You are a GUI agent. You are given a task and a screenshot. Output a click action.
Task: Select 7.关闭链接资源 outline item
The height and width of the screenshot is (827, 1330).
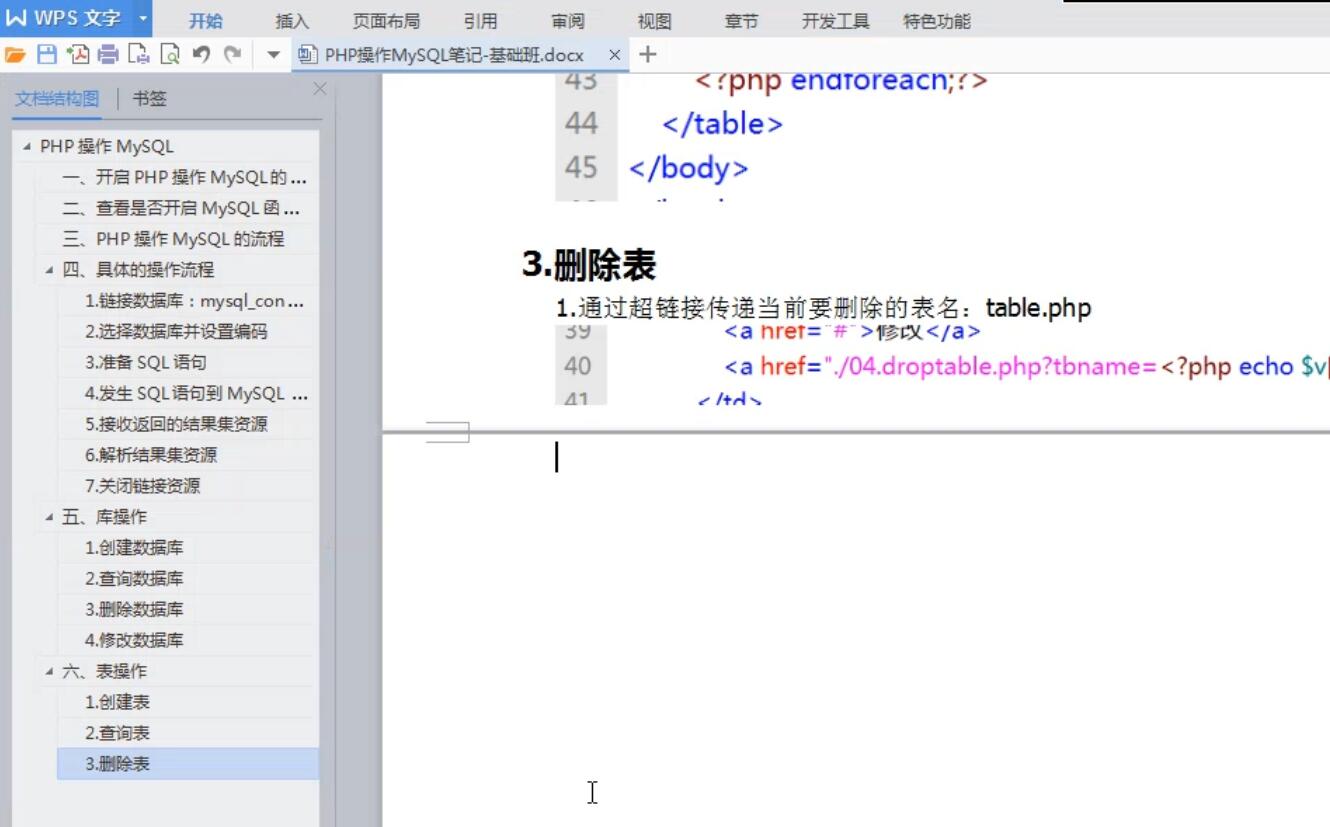point(142,486)
